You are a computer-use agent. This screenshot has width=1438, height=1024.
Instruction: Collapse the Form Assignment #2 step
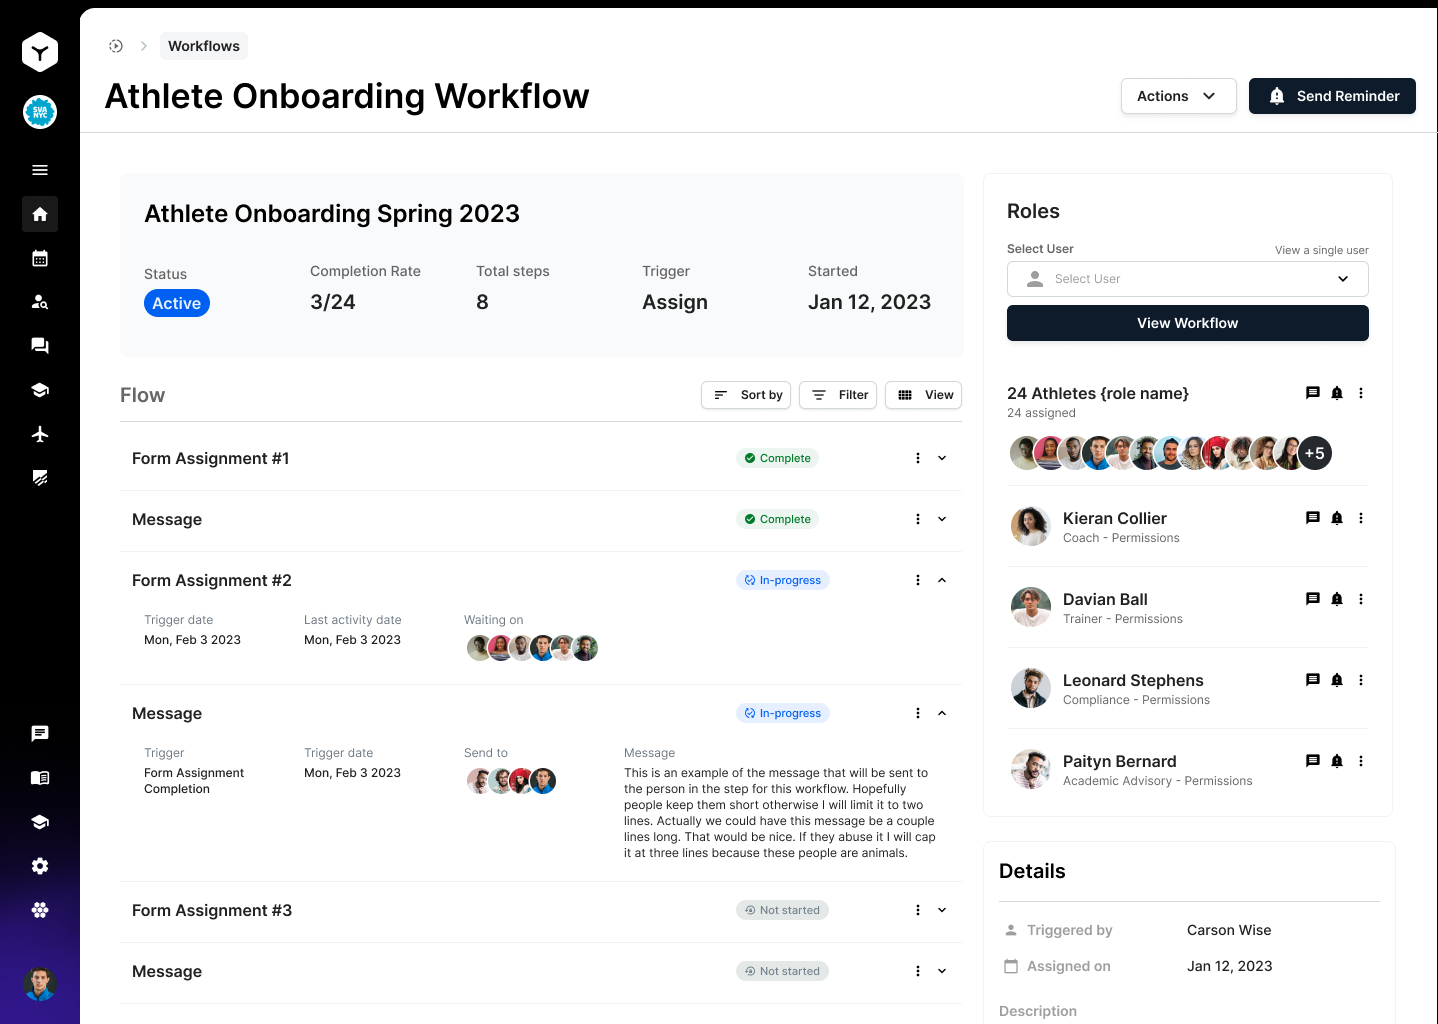click(941, 580)
